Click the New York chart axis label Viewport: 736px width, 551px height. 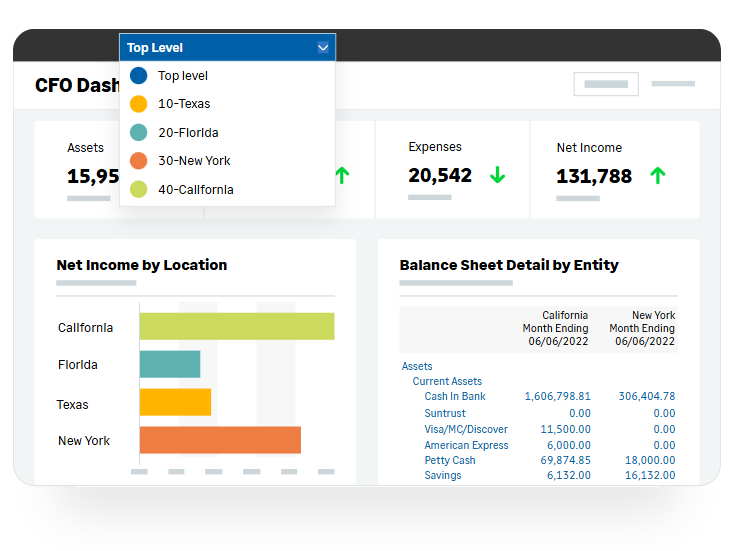[84, 441]
